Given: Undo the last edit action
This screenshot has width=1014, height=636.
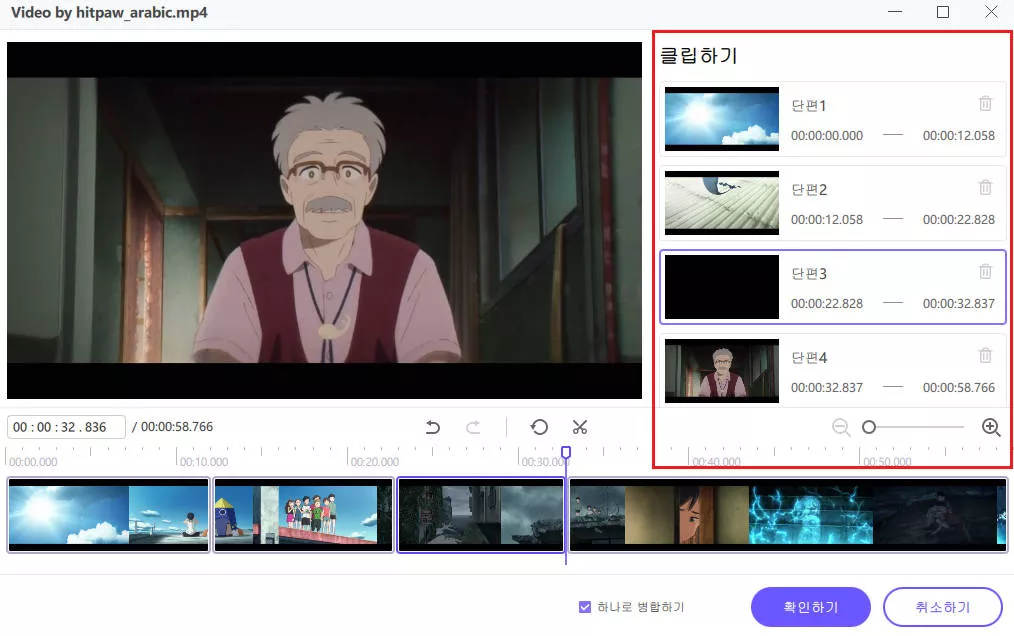Looking at the screenshot, I should pos(433,427).
